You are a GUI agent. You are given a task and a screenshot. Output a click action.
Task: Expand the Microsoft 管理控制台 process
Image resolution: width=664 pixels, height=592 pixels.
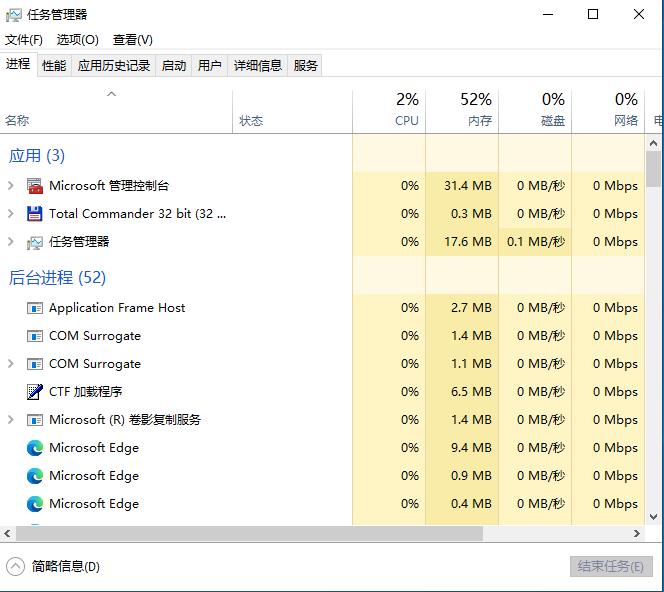[11, 185]
